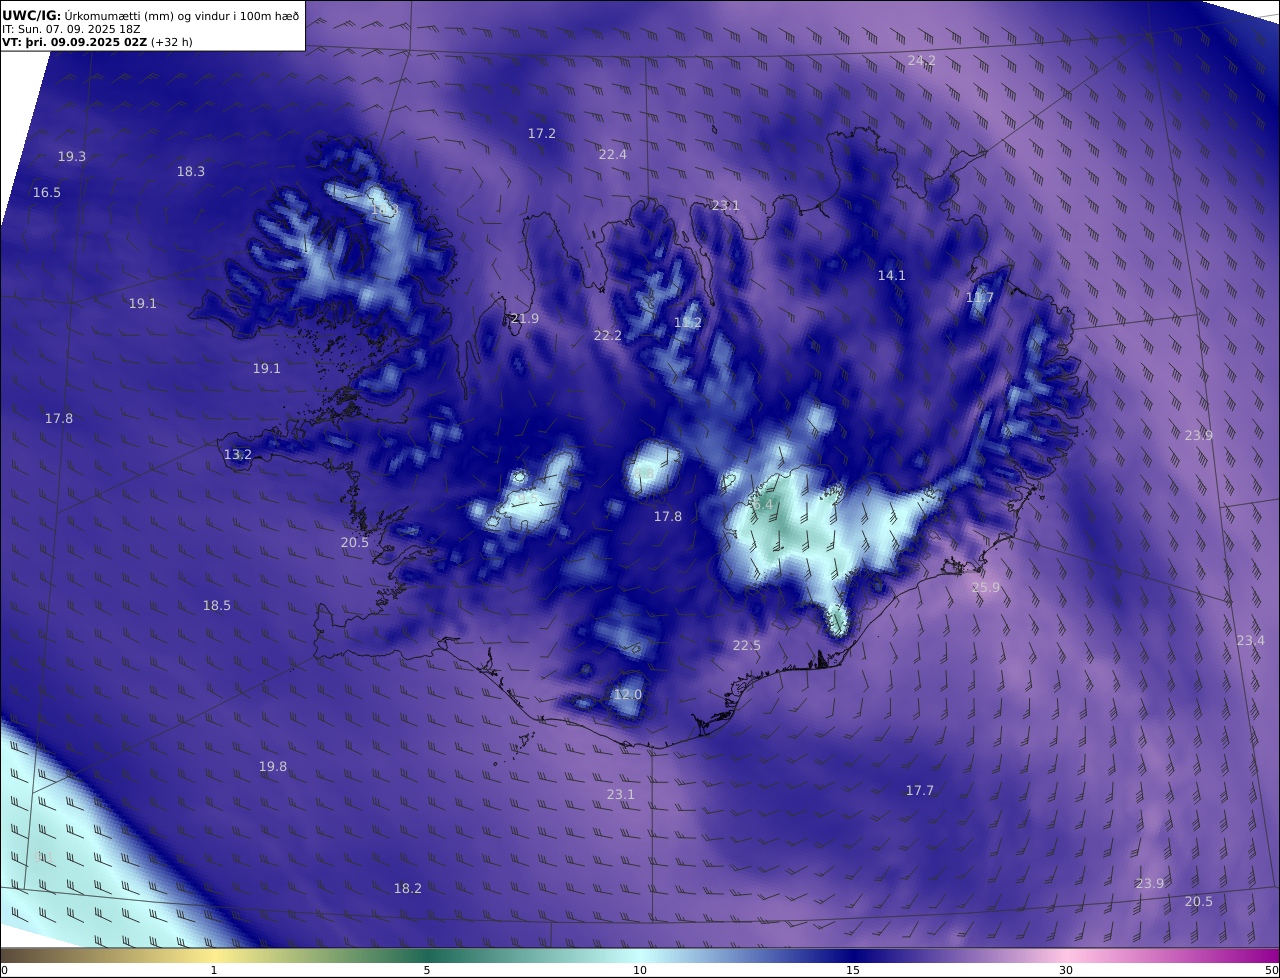Click the 22.2 value on the map

(608, 336)
